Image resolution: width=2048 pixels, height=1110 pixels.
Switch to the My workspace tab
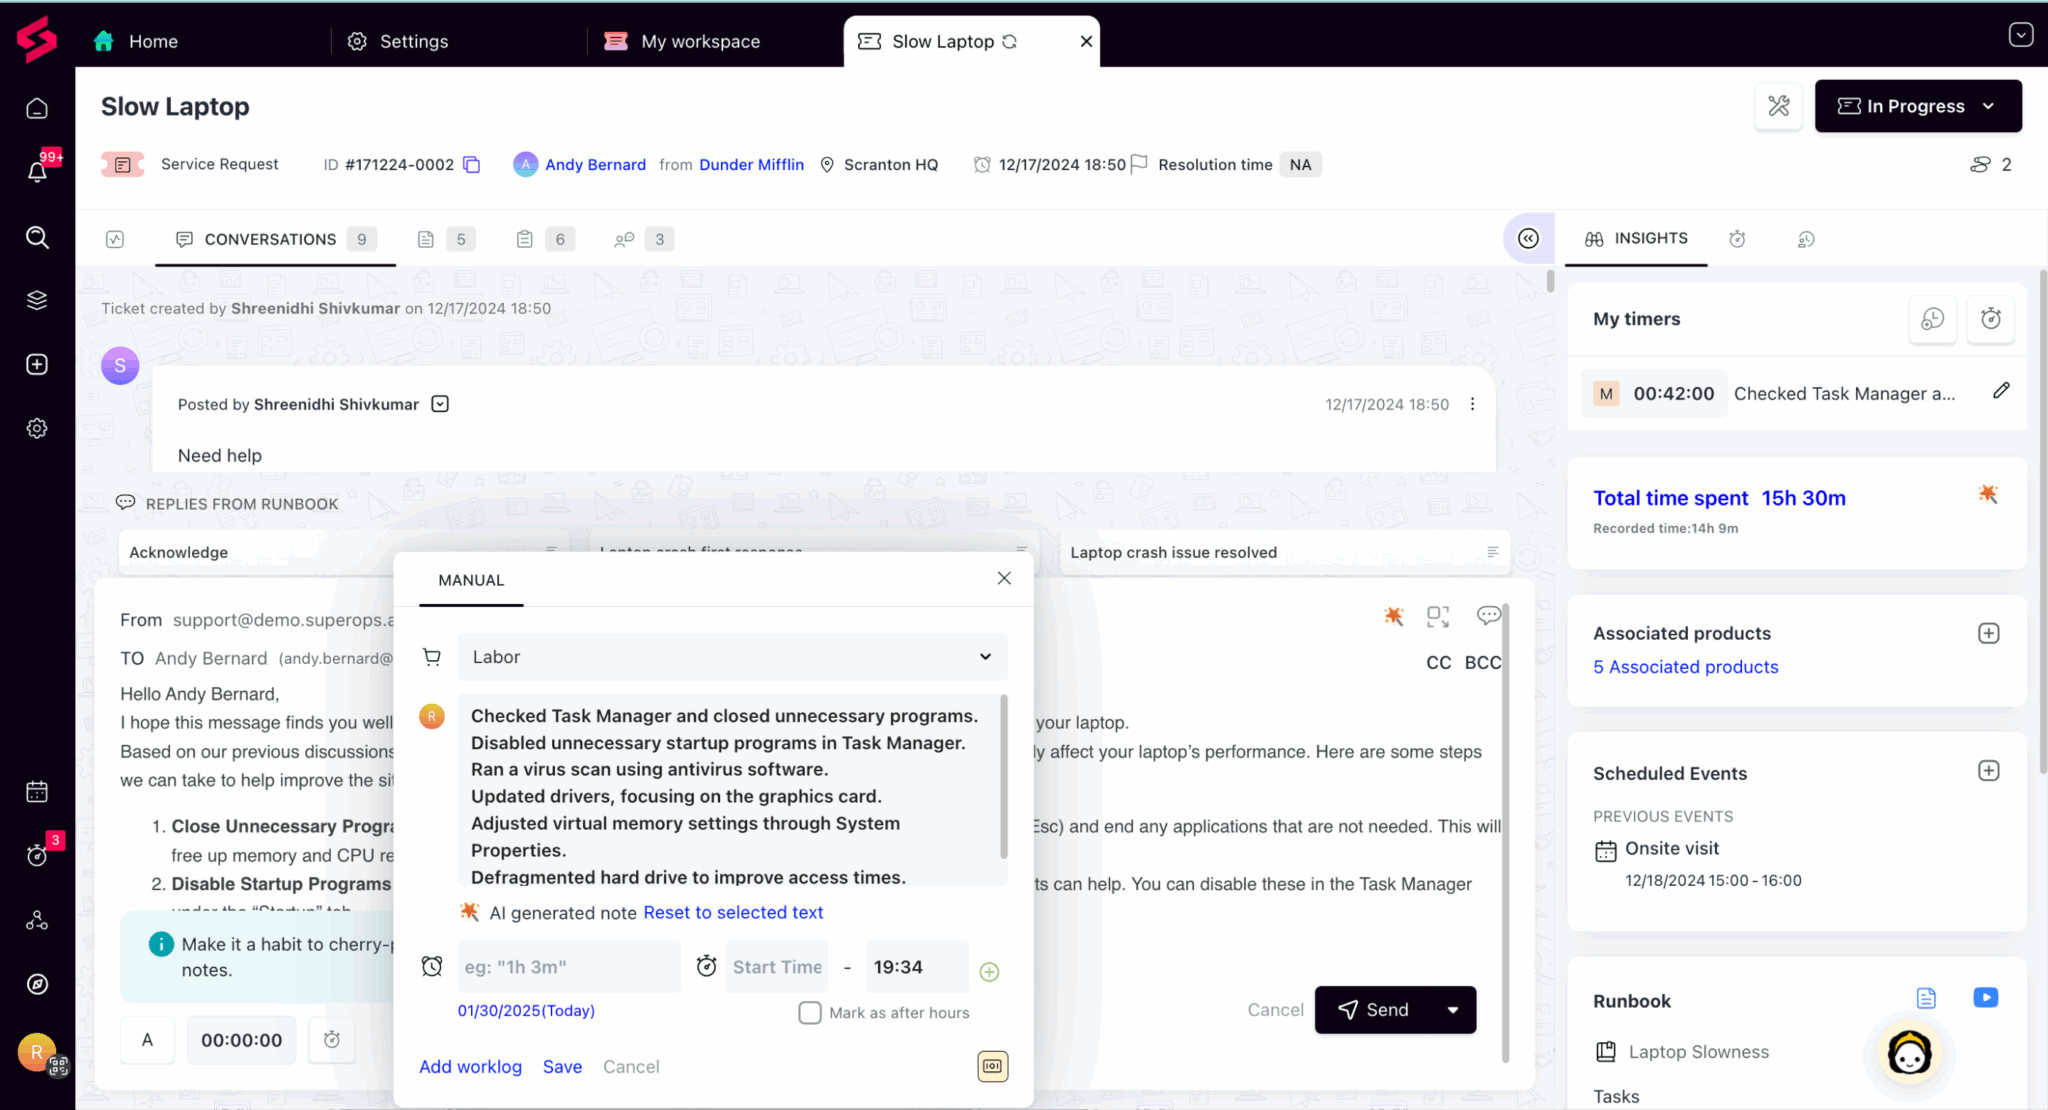click(x=700, y=41)
